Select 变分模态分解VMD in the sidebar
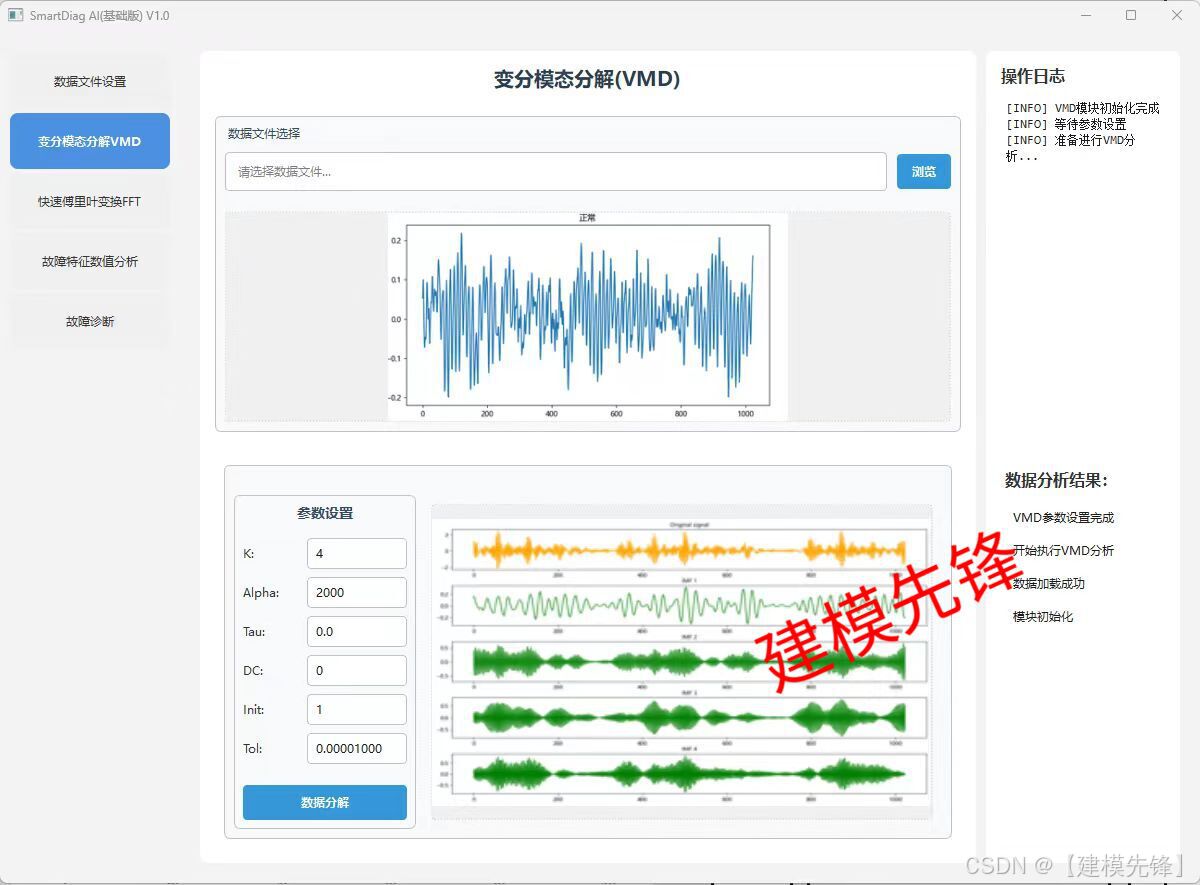This screenshot has height=885, width=1200. [90, 141]
